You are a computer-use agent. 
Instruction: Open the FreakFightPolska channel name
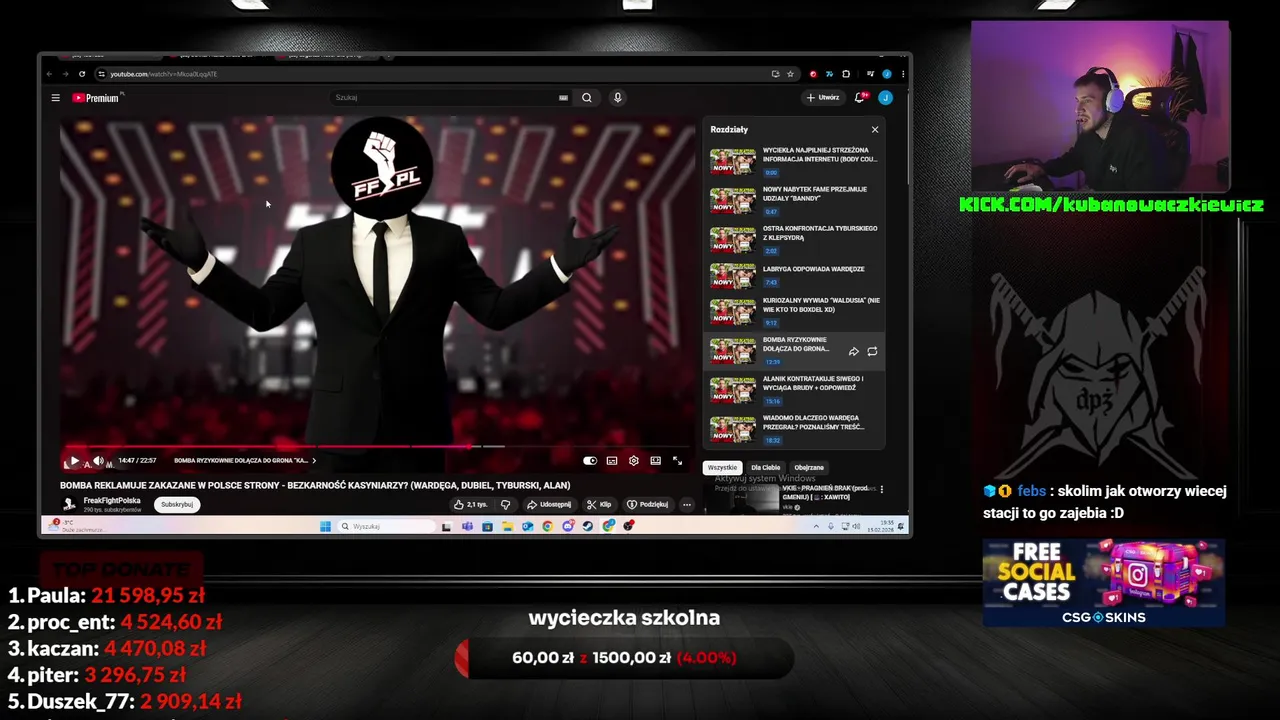tap(112, 500)
